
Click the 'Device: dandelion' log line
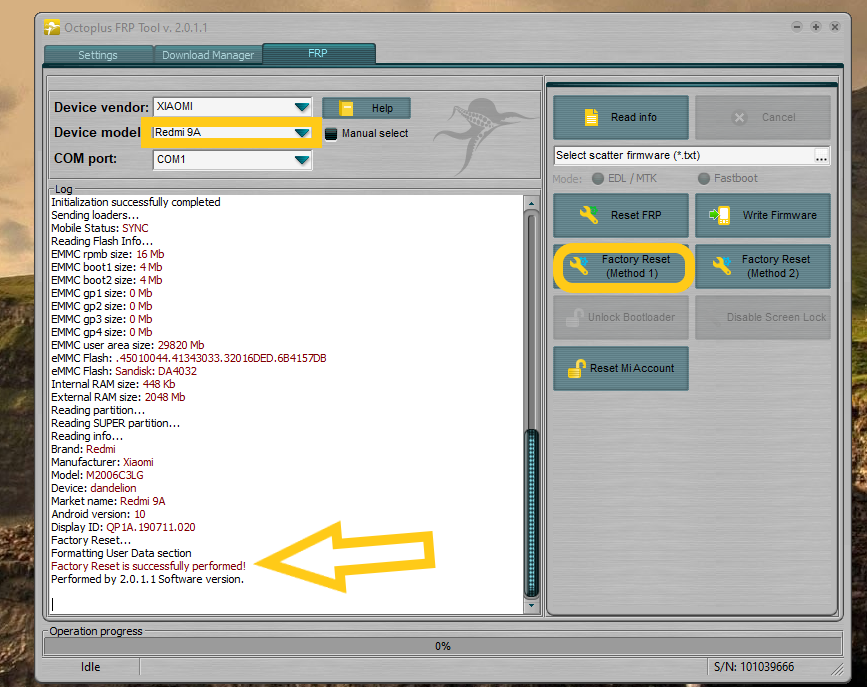93,488
